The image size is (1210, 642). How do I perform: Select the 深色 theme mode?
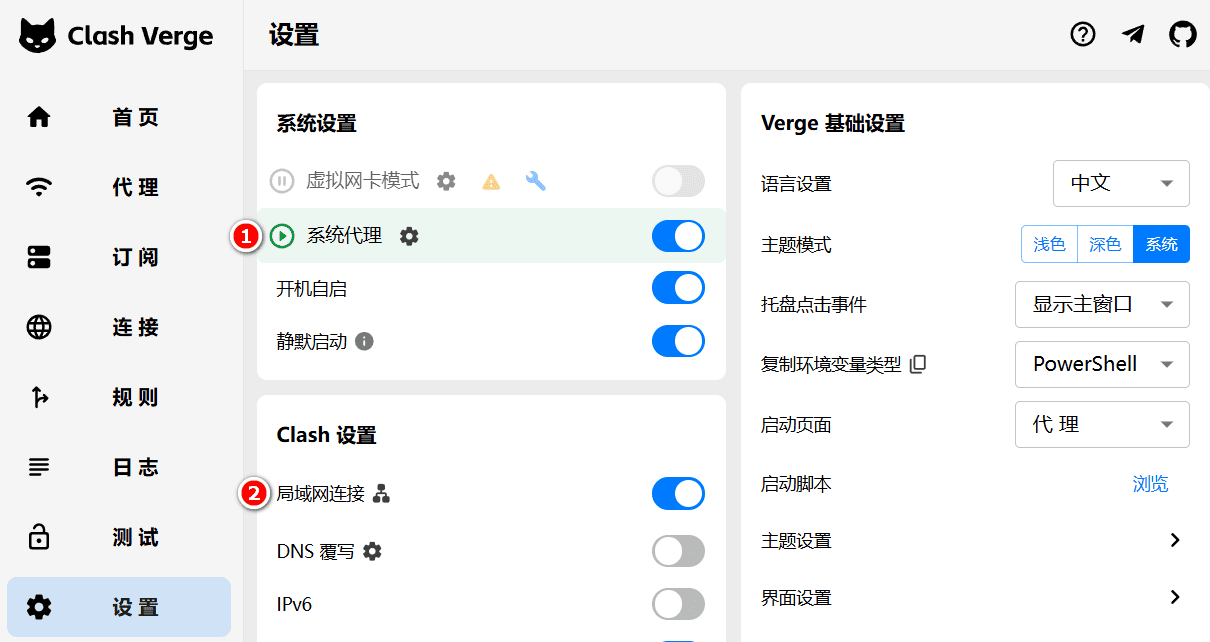pos(1104,243)
